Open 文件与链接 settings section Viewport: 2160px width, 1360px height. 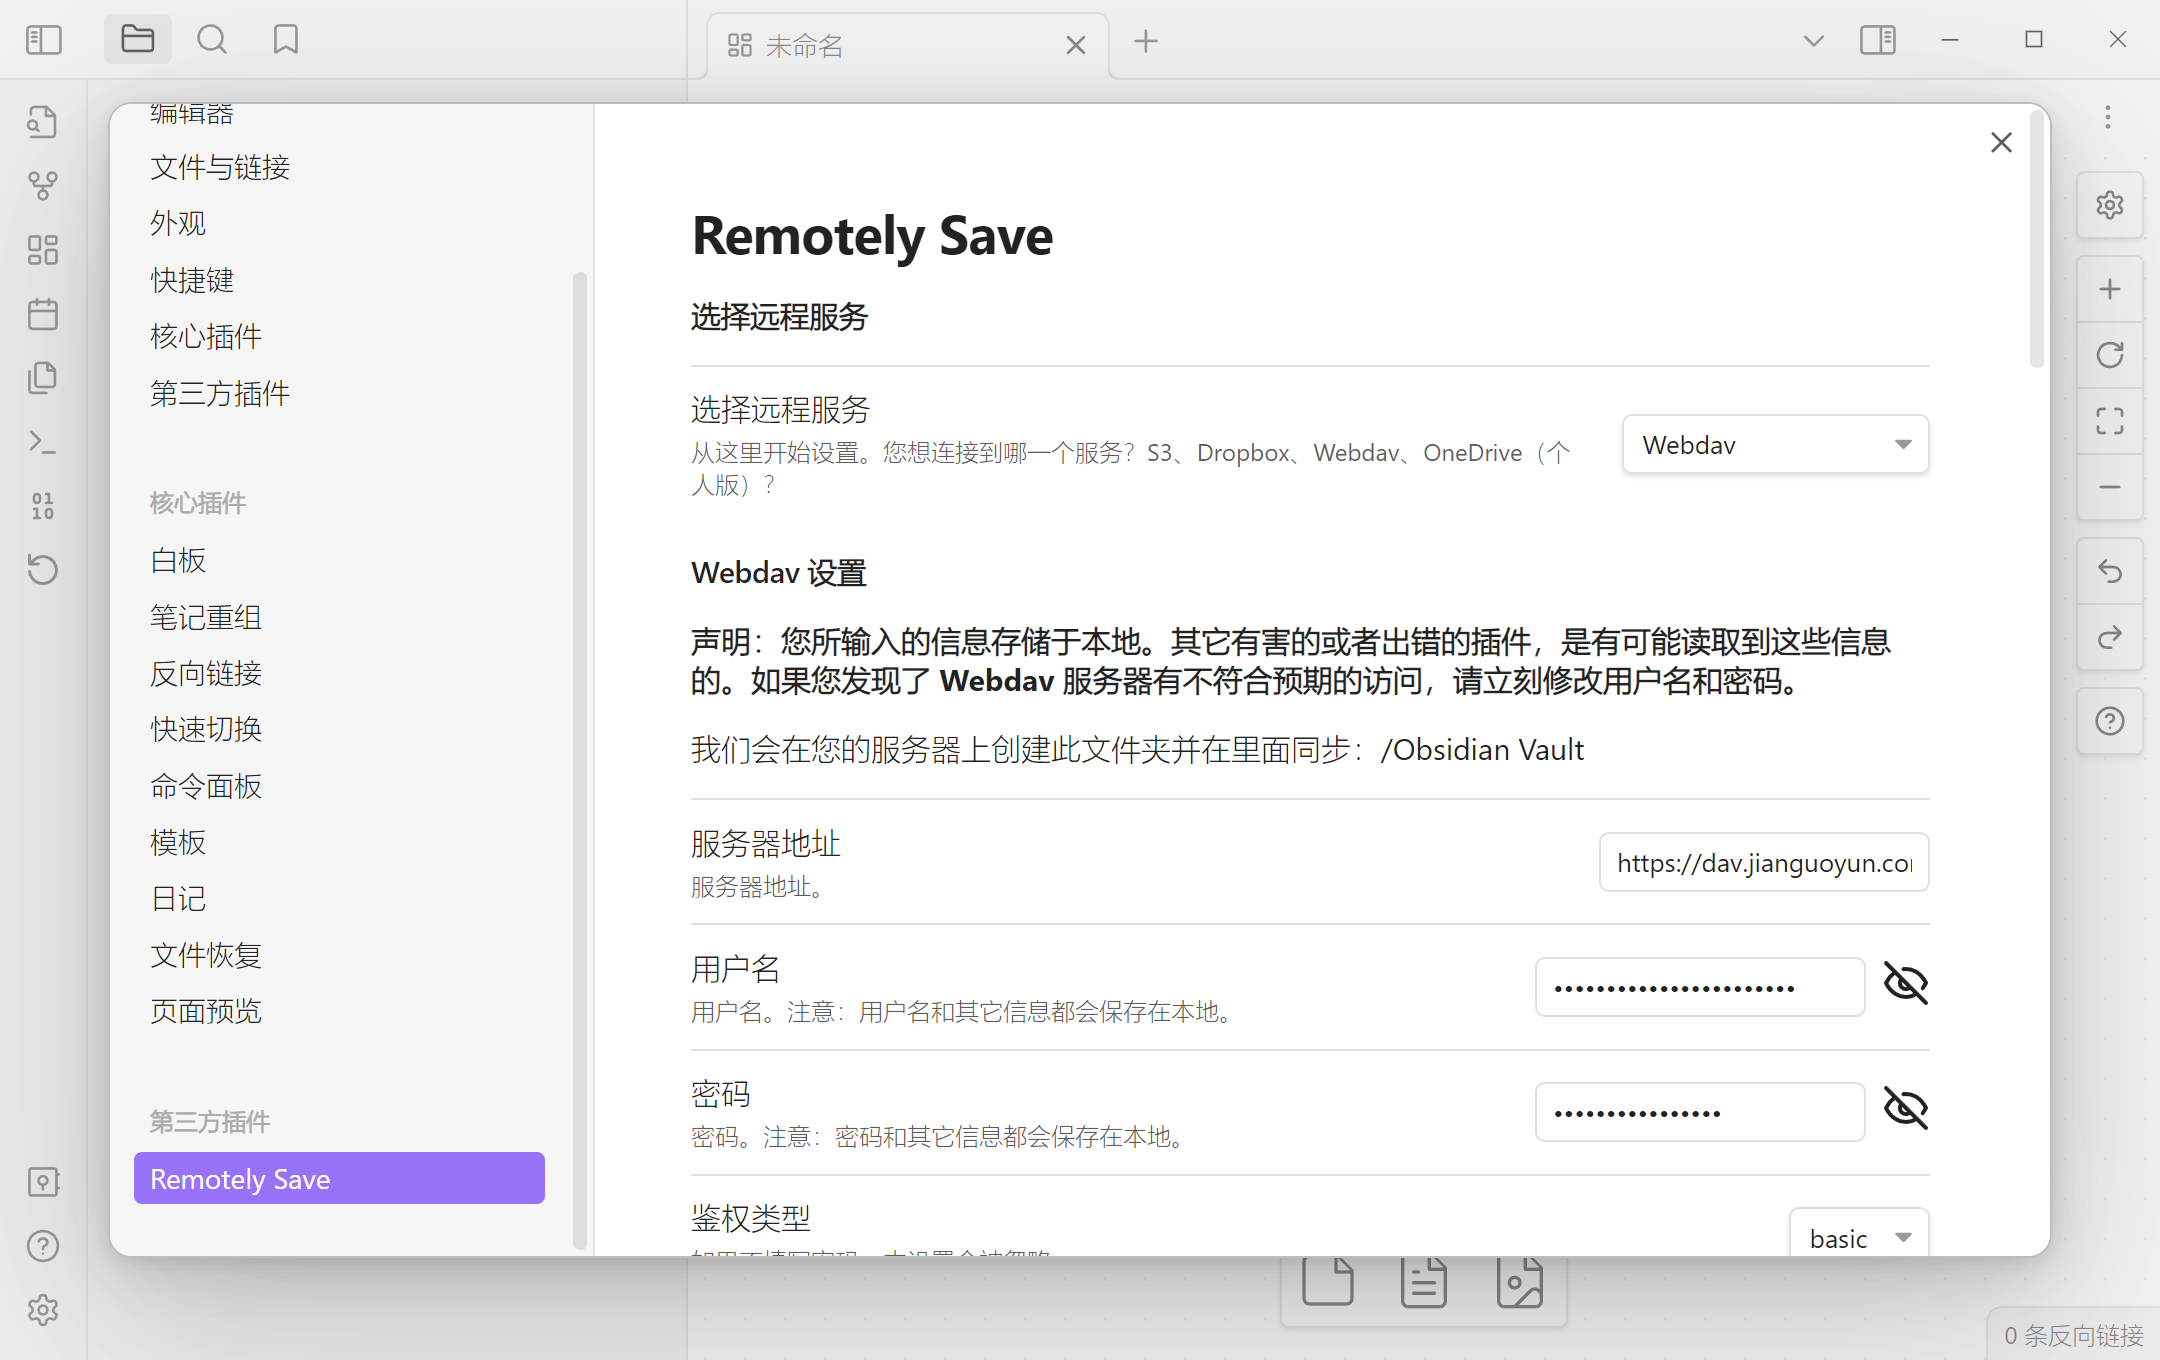click(x=339, y=167)
